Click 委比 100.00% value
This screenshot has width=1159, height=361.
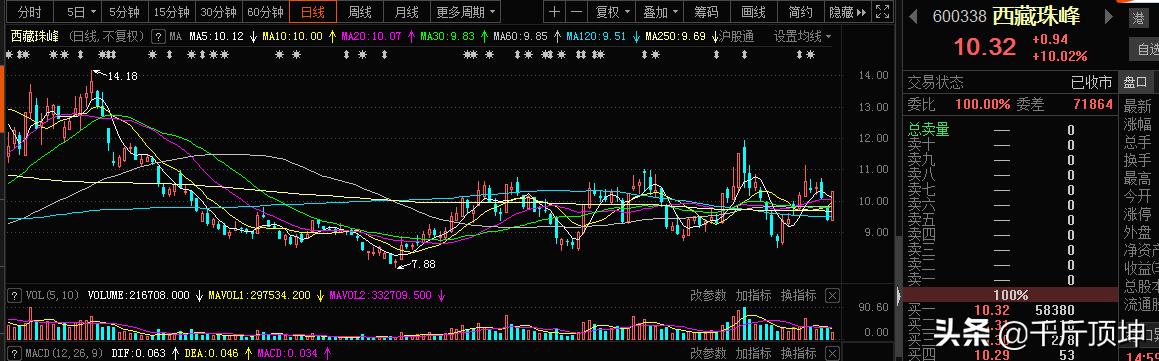click(982, 104)
